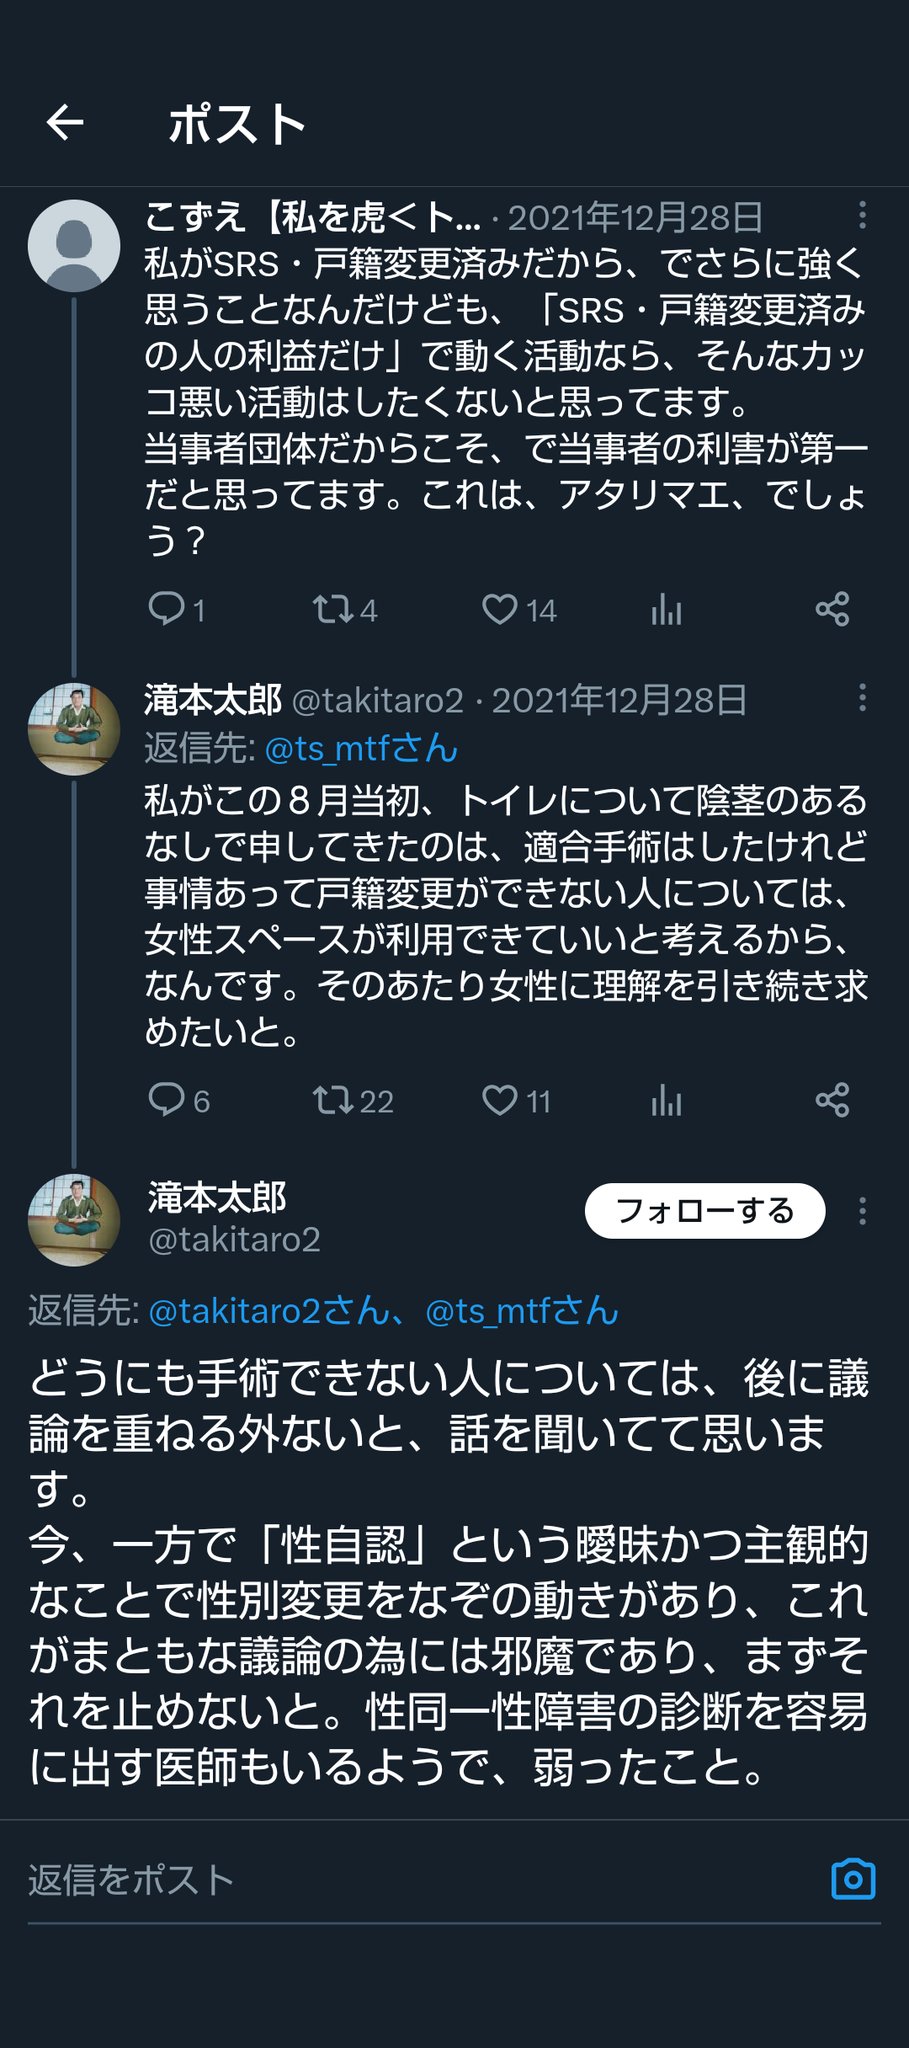View analytics on 滝本太郎's second post
Image resolution: width=909 pixels, height=2048 pixels.
coord(666,1100)
